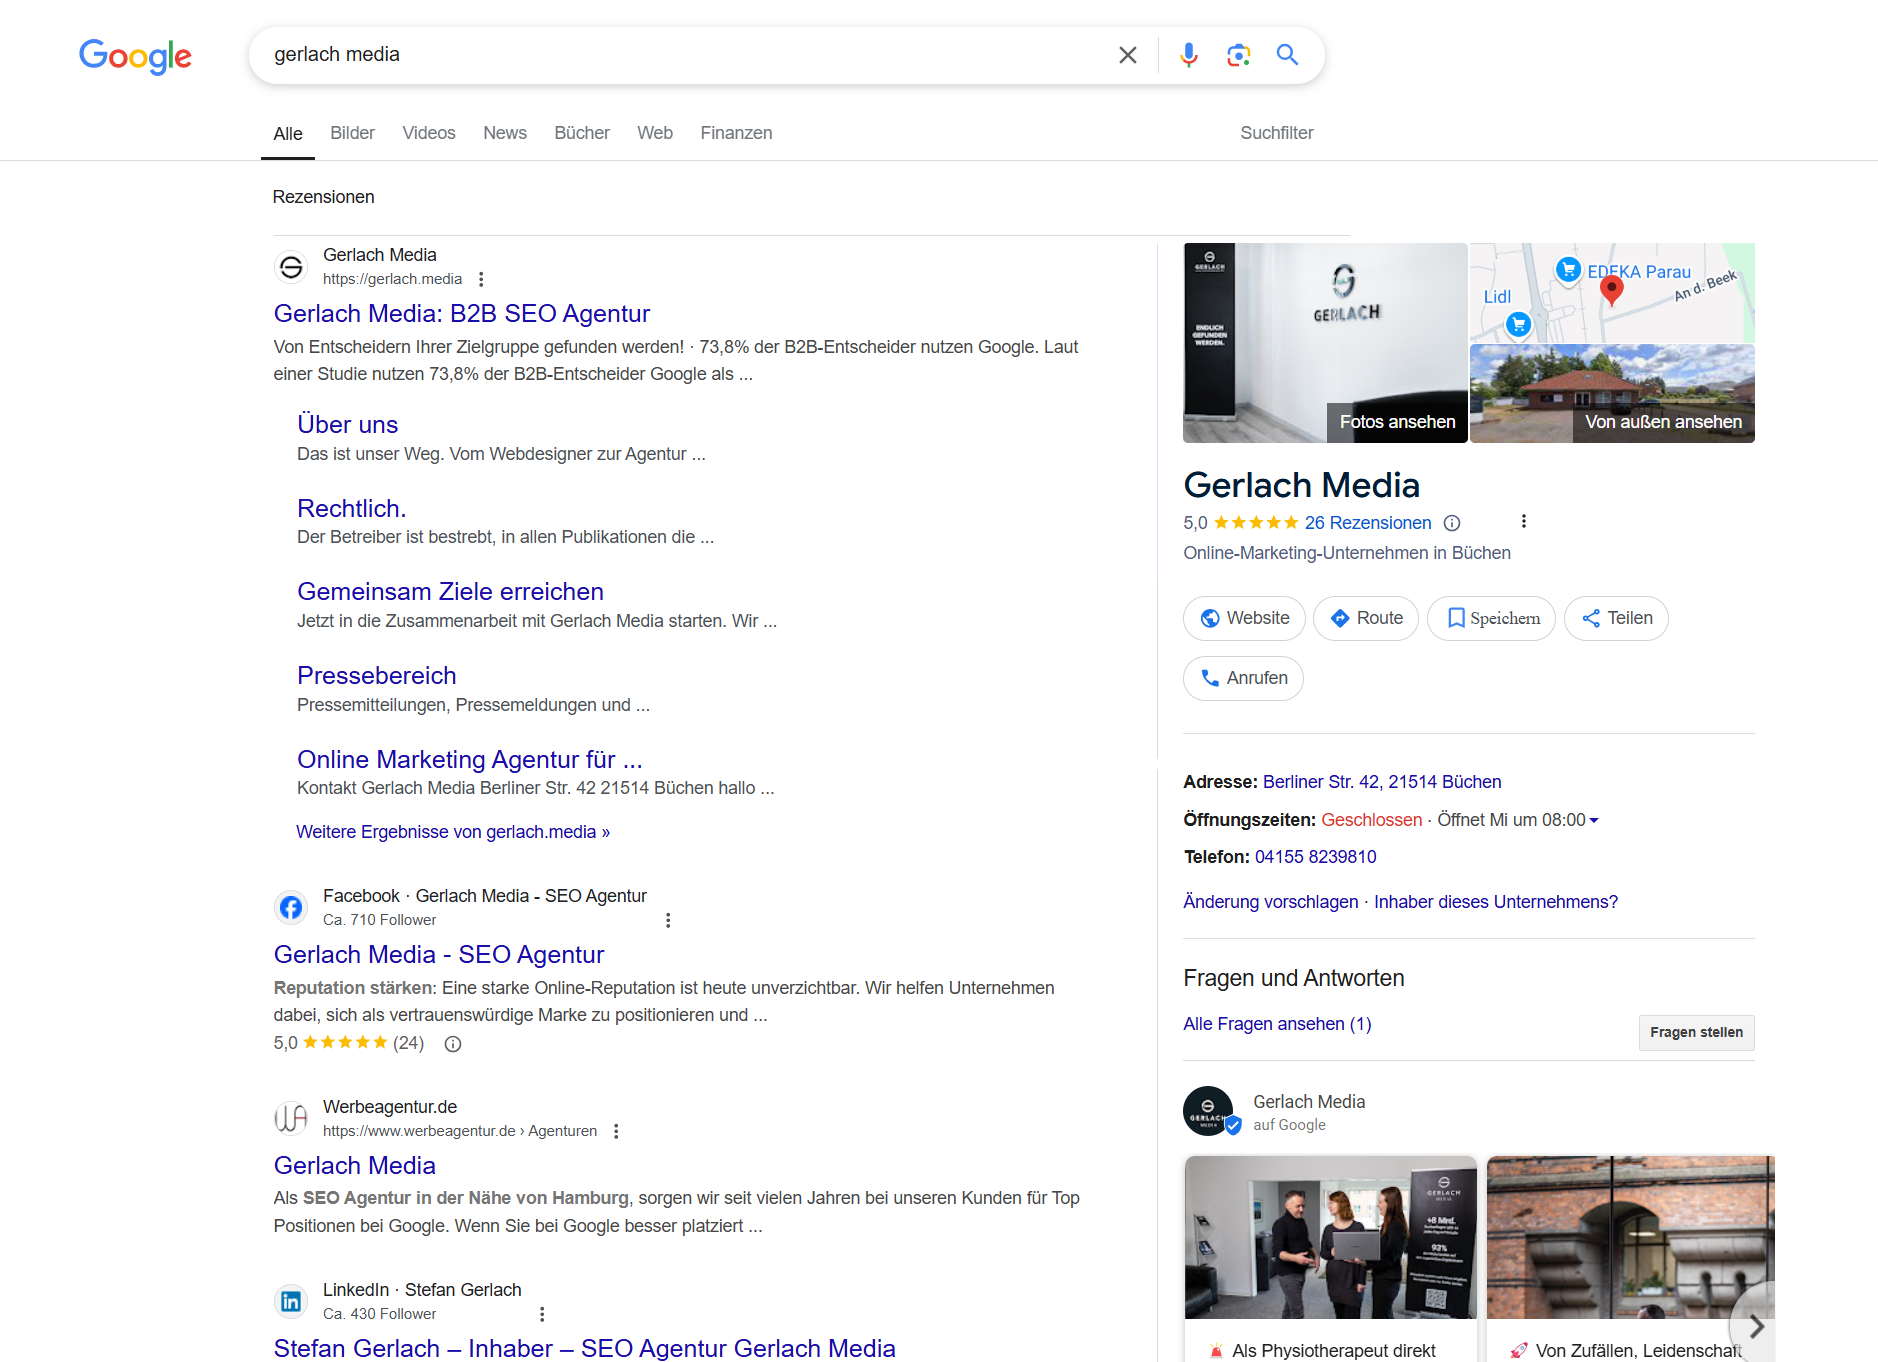The image size is (1878, 1362).
Task: Switch to the Bilder tab
Action: click(x=352, y=133)
